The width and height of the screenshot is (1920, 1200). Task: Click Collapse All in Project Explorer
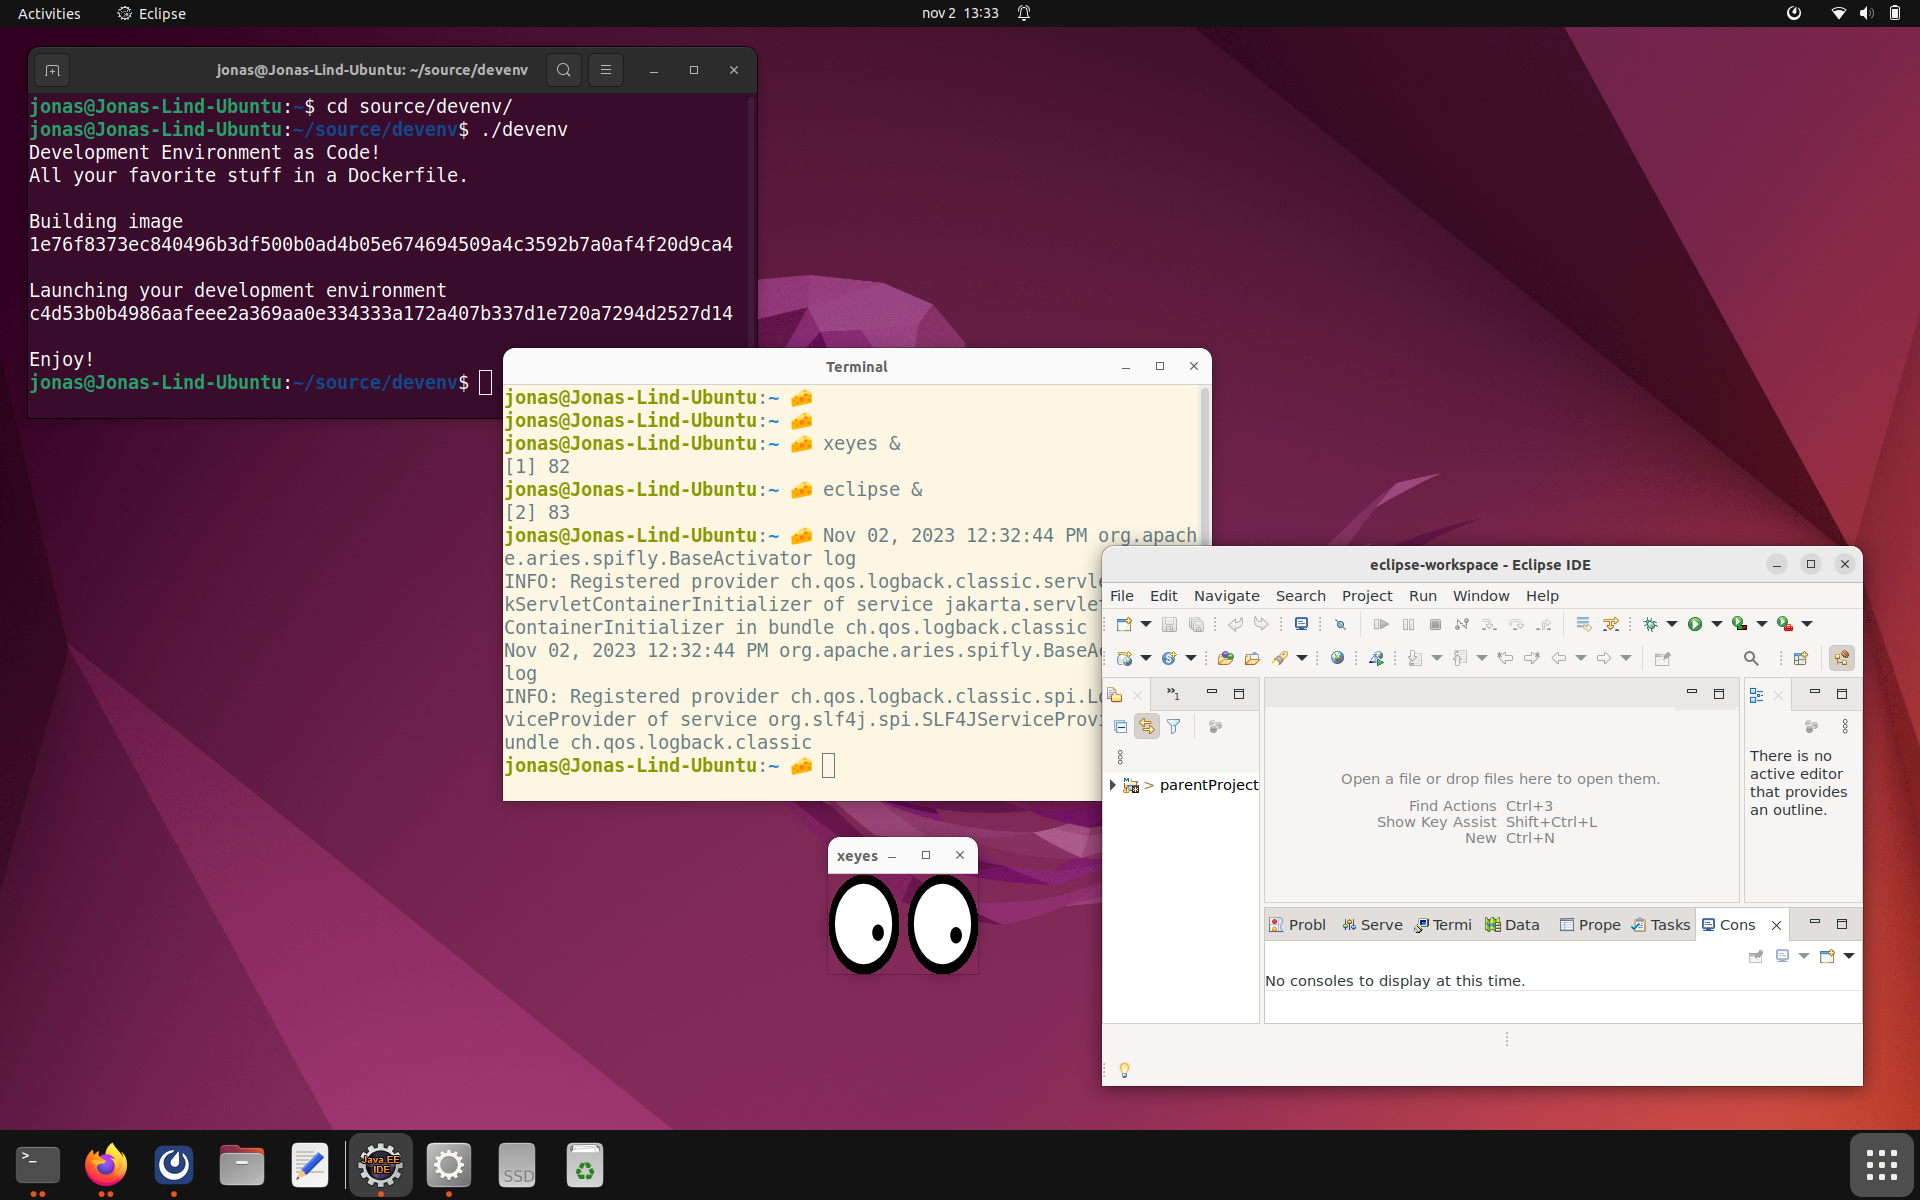click(1121, 727)
